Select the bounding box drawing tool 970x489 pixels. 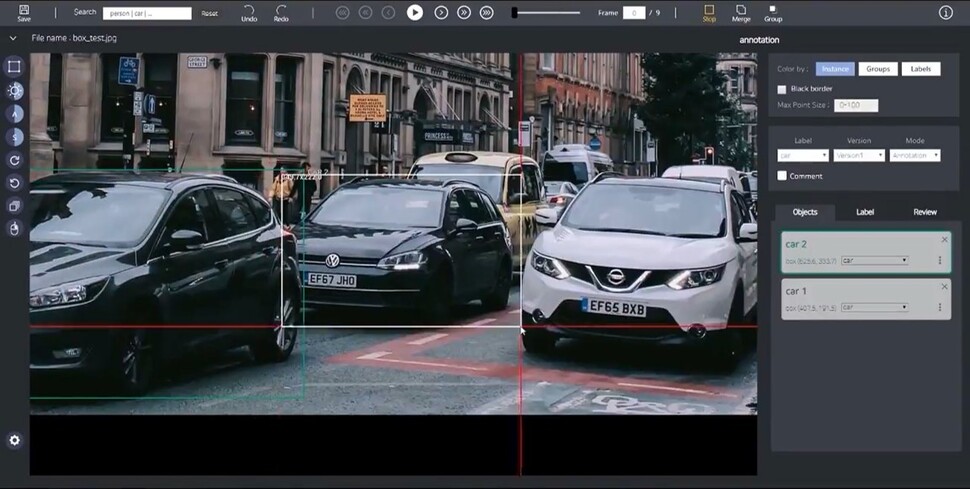[x=14, y=66]
